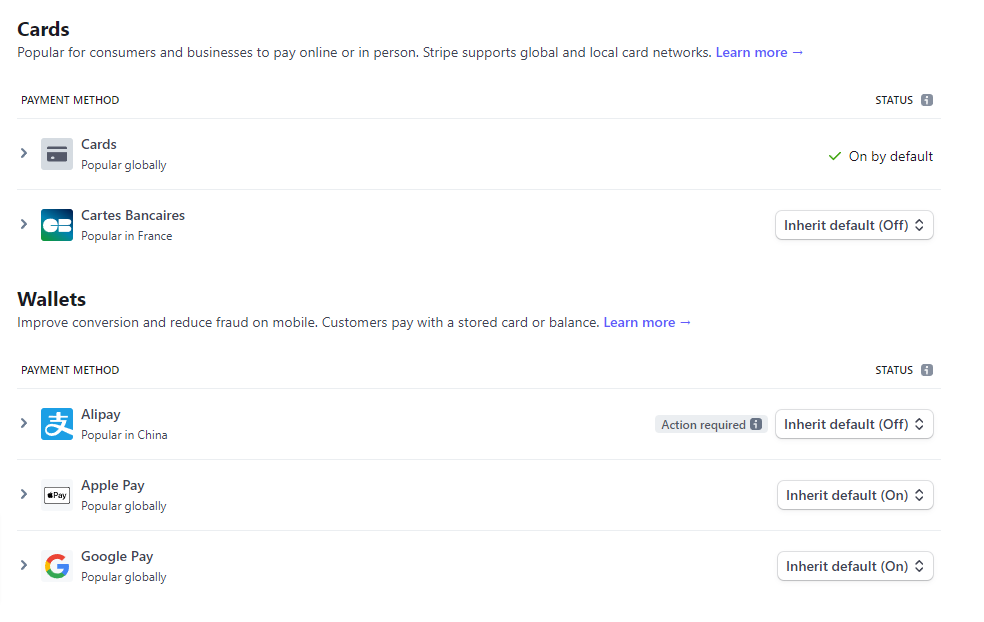Expand the Cards row chevron
The image size is (984, 622).
[24, 154]
